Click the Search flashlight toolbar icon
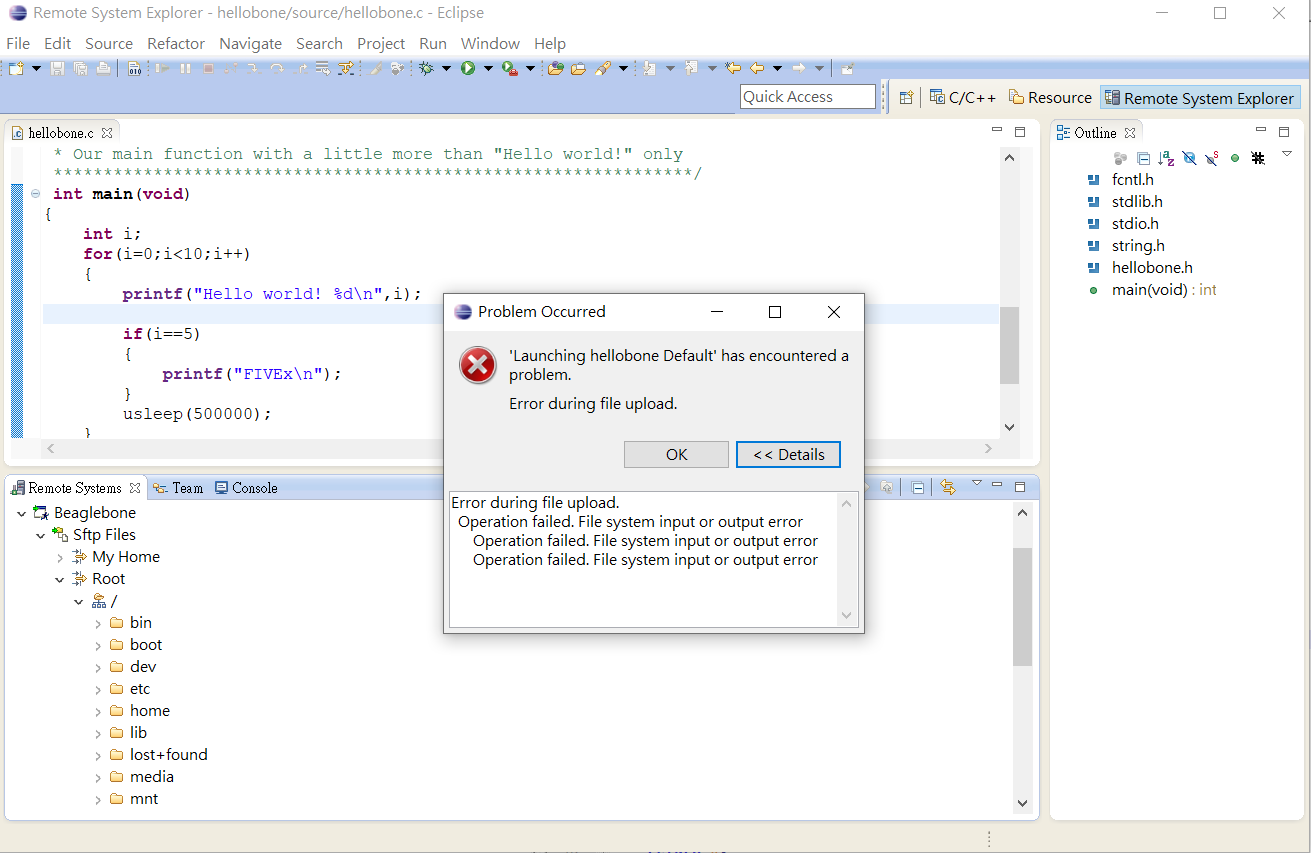The height and width of the screenshot is (853, 1311). pos(603,68)
